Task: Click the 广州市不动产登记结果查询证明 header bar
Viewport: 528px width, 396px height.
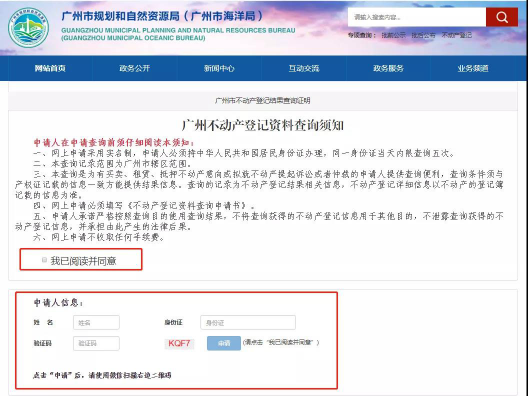Action: point(263,100)
